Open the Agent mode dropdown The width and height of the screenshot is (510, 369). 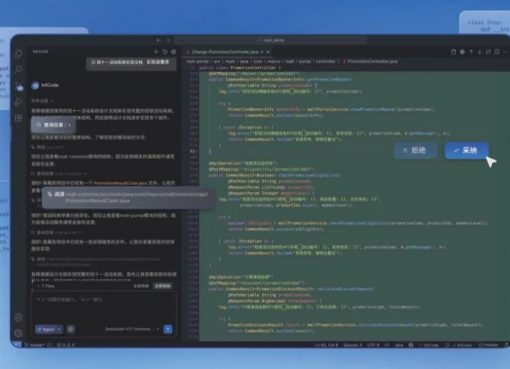[49, 329]
